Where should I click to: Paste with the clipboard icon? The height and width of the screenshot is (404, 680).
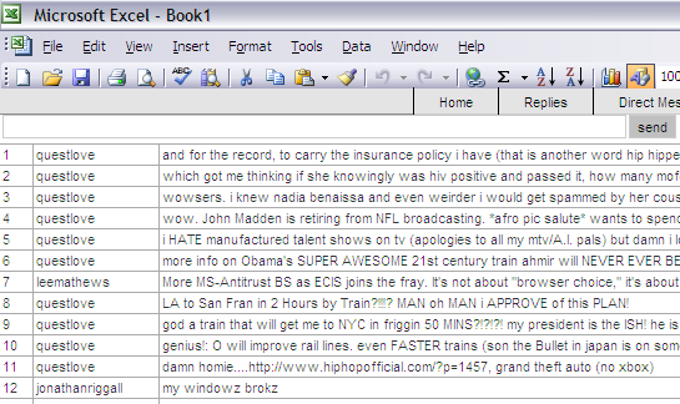(x=304, y=78)
